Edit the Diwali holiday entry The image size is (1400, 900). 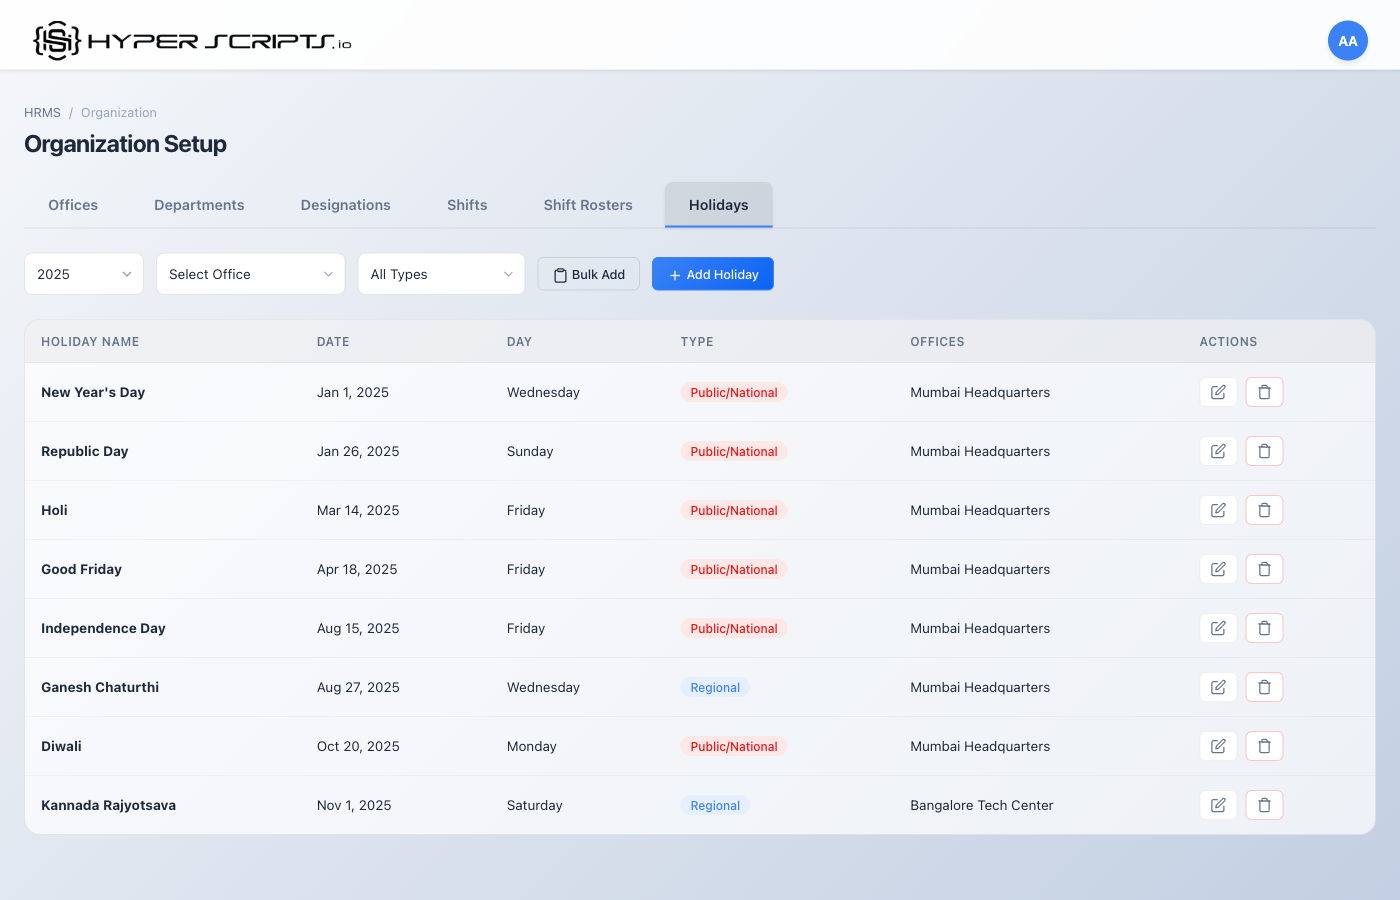[x=1218, y=746]
